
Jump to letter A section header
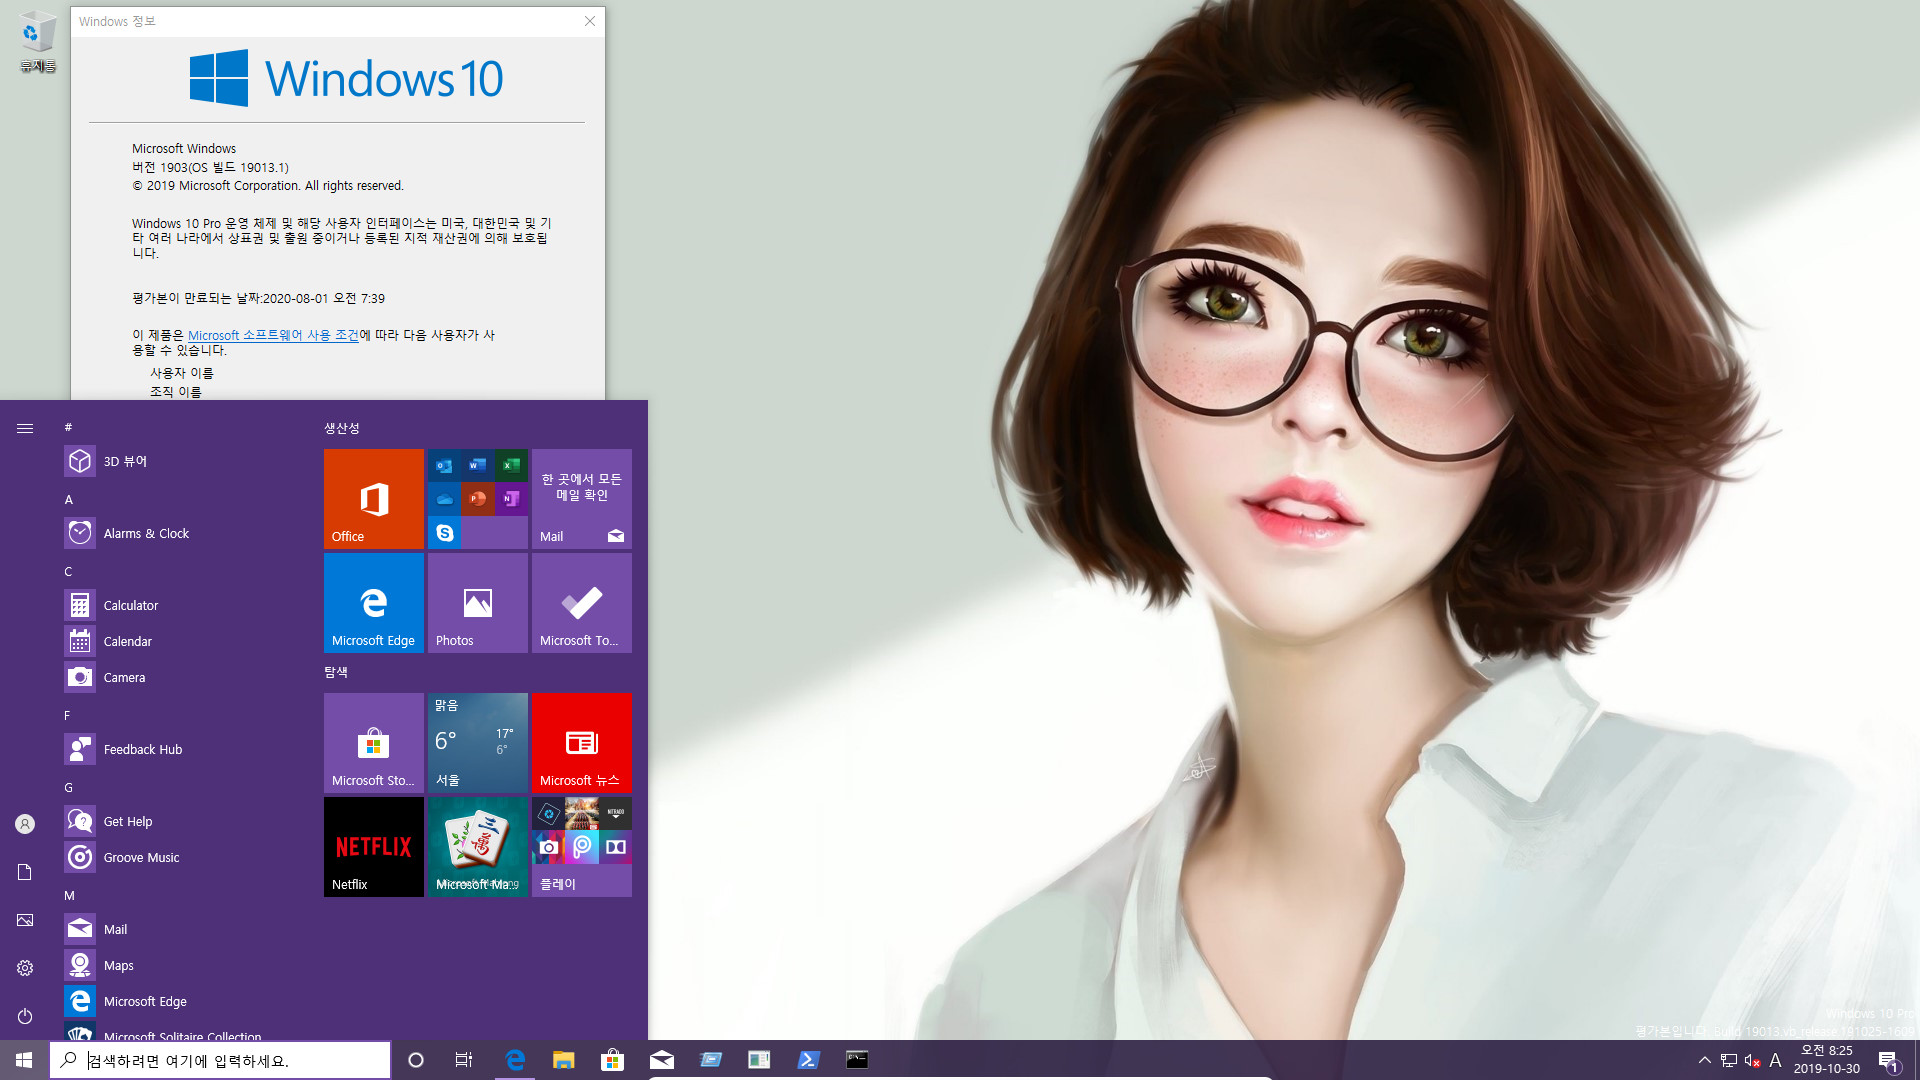(x=68, y=499)
